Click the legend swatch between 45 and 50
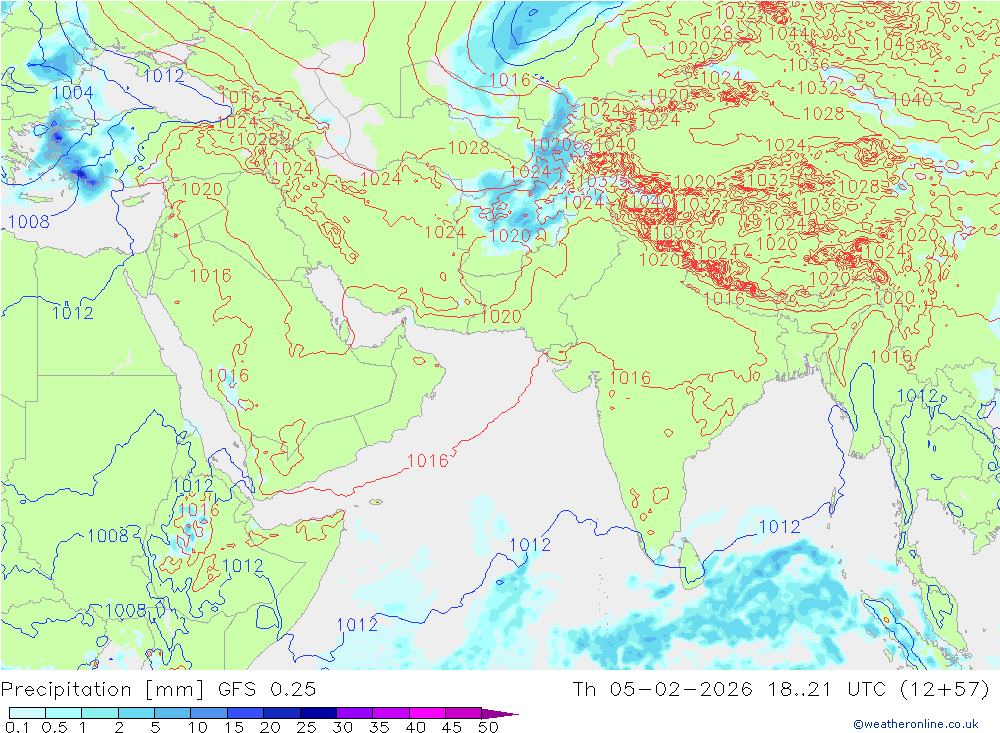The width and height of the screenshot is (1000, 733). pos(464,713)
